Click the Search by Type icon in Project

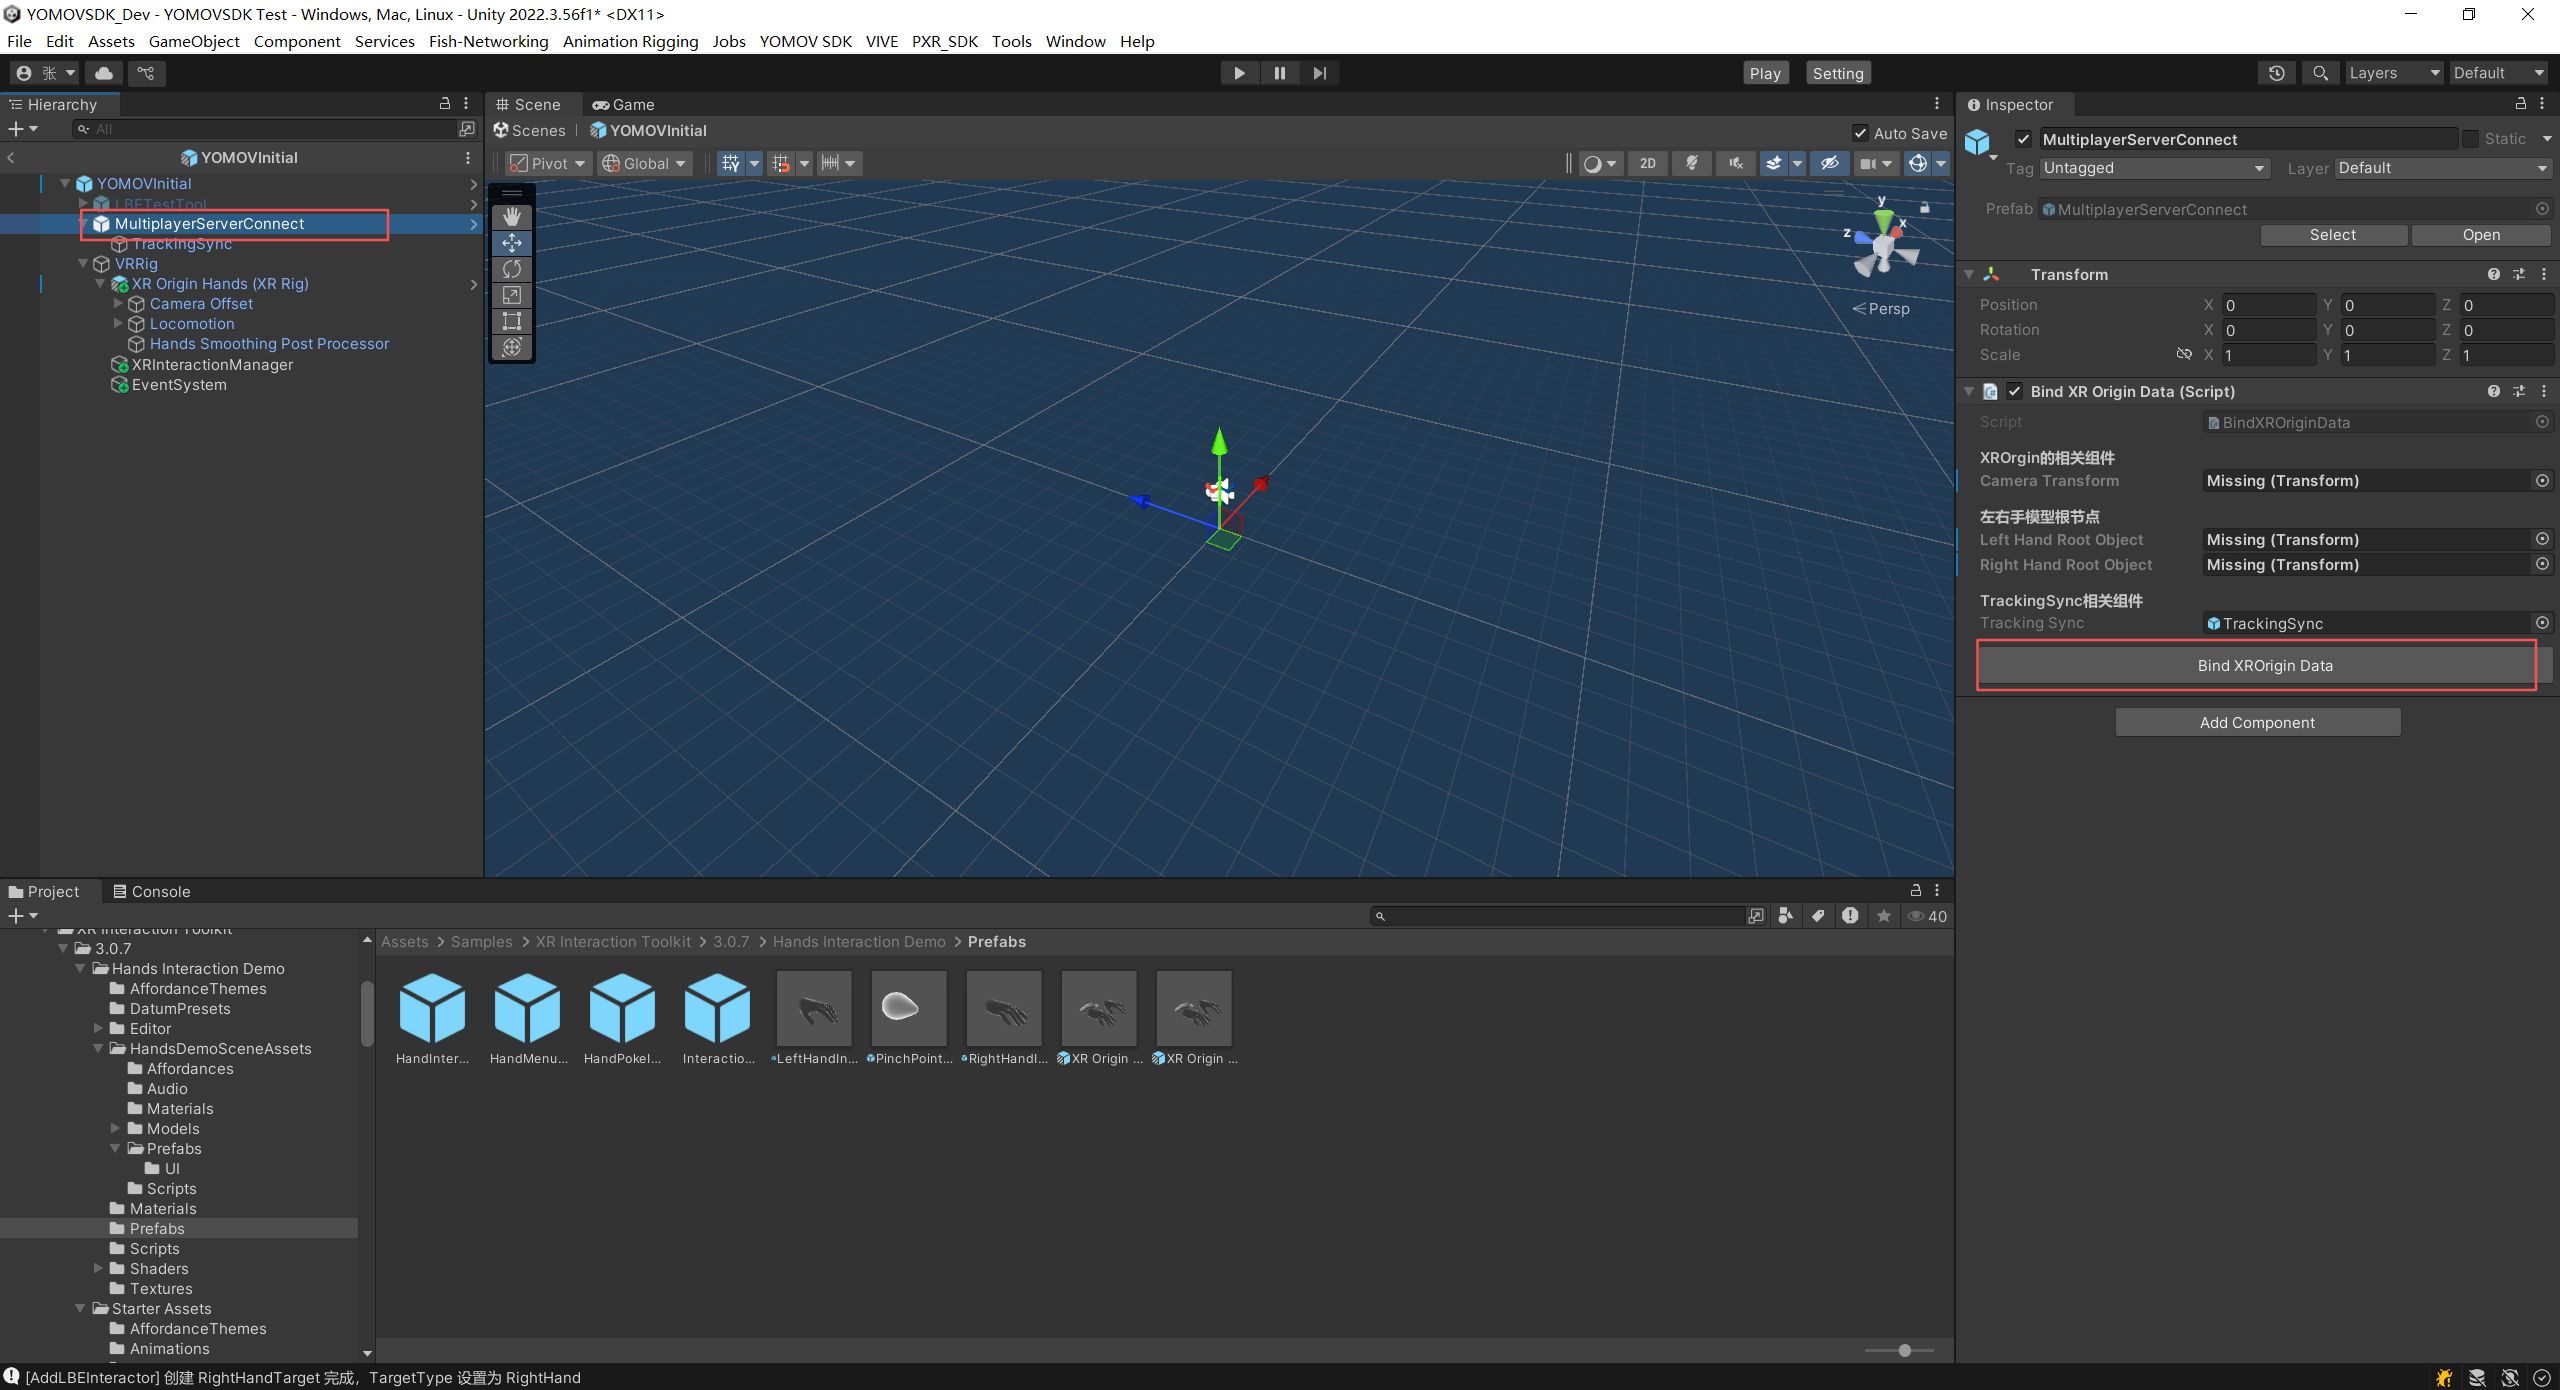pyautogui.click(x=1786, y=916)
